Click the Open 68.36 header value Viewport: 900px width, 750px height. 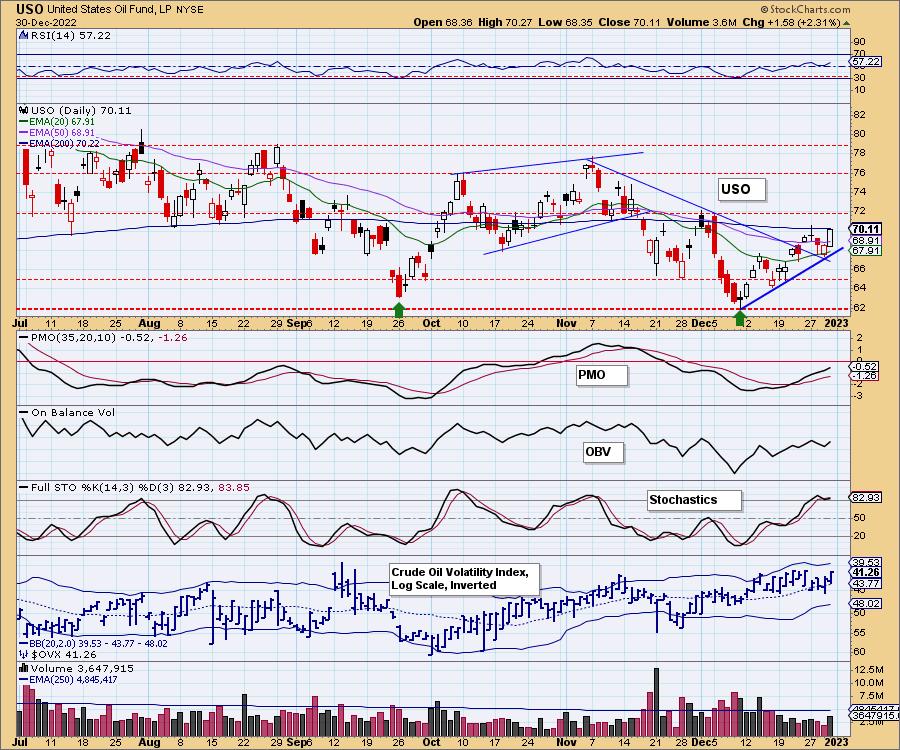coord(443,22)
